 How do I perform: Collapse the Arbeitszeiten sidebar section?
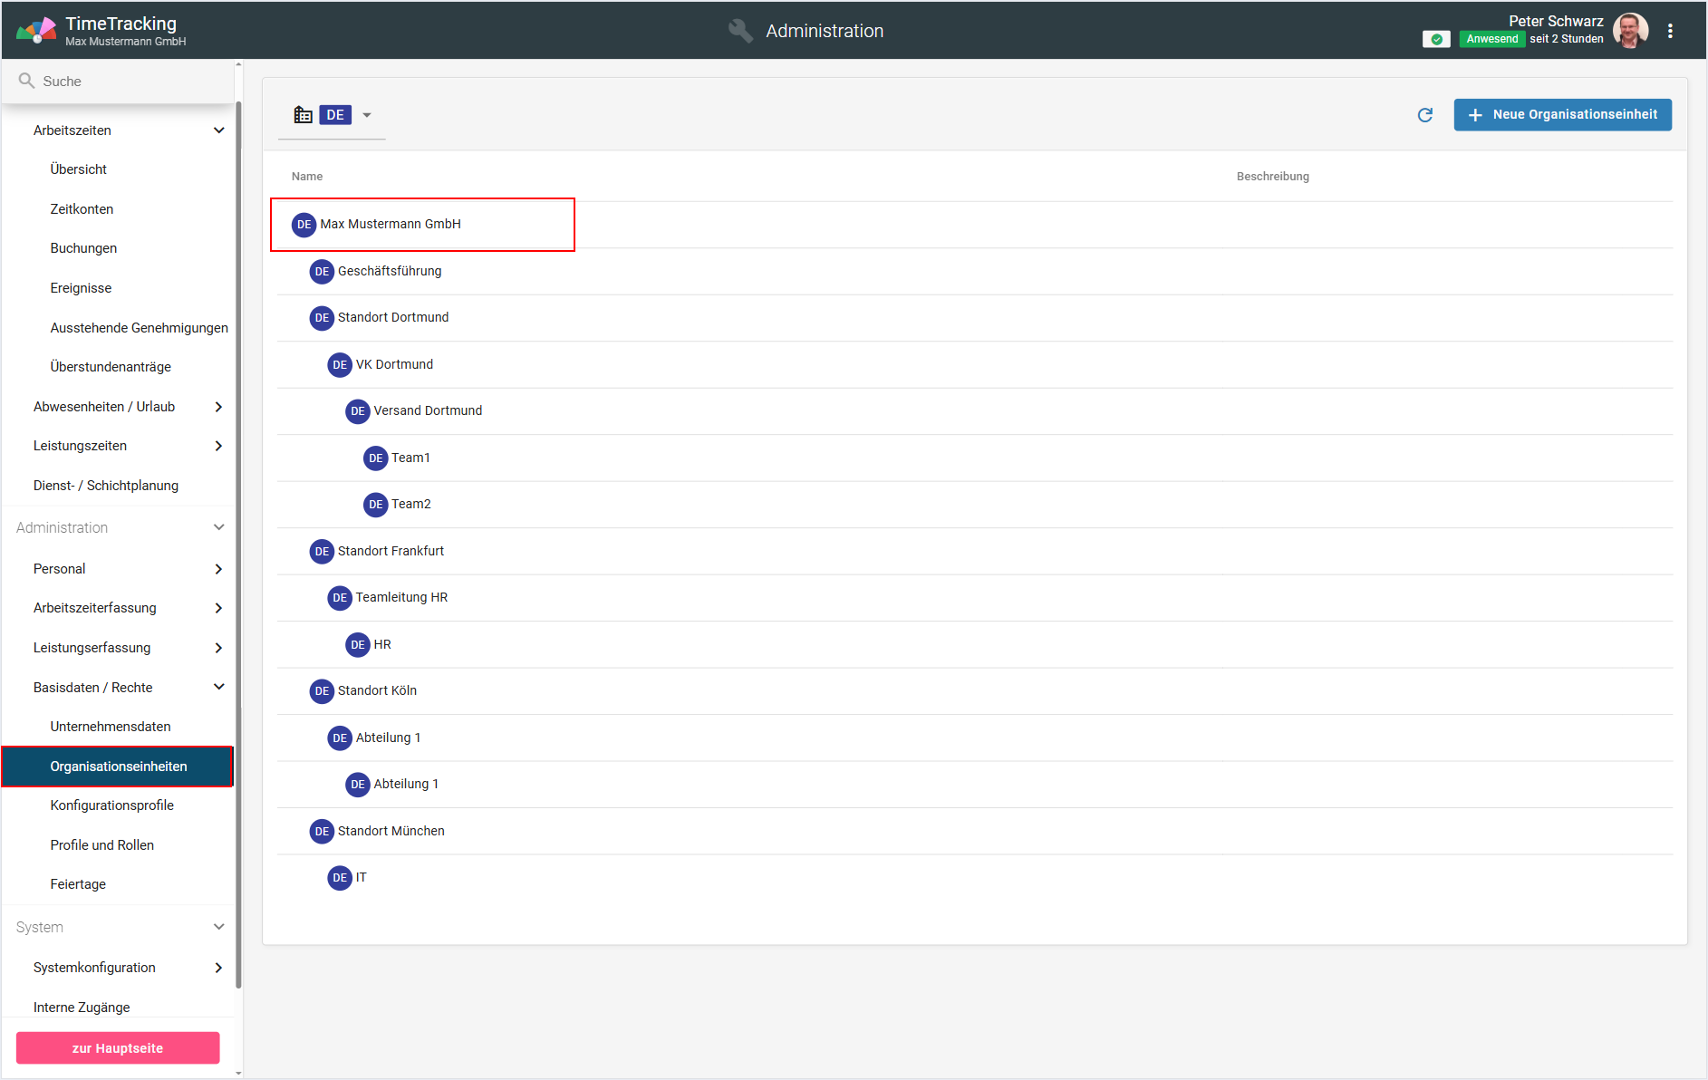[219, 131]
